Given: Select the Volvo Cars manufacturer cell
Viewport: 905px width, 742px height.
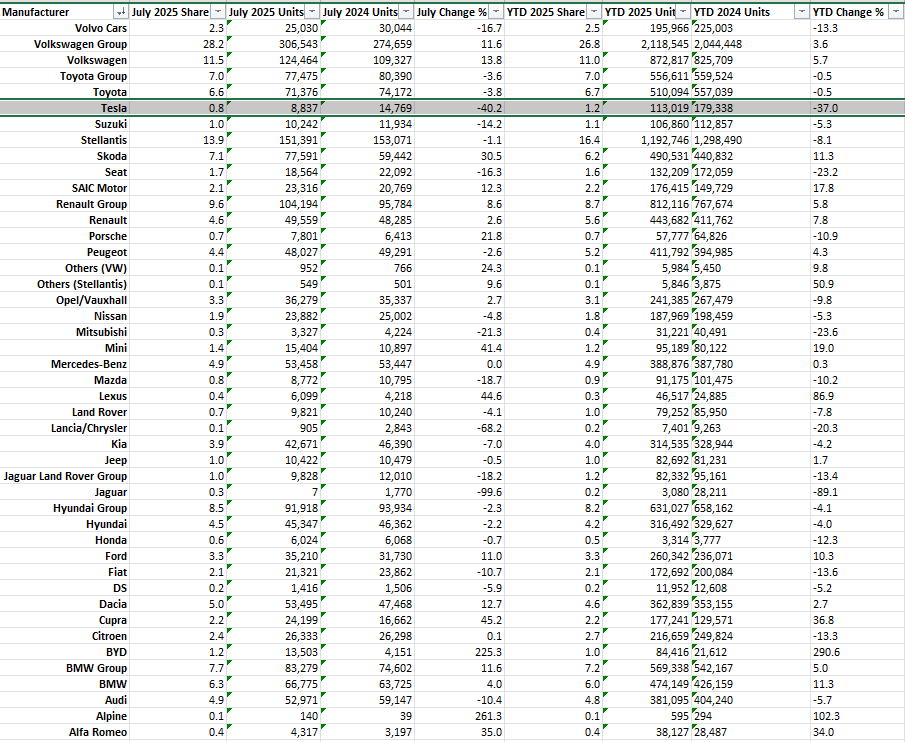Looking at the screenshot, I should click(x=65, y=28).
